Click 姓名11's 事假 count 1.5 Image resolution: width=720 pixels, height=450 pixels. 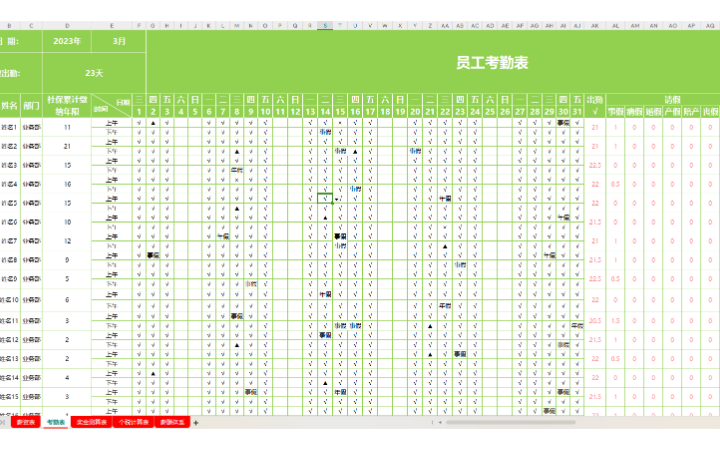click(615, 321)
